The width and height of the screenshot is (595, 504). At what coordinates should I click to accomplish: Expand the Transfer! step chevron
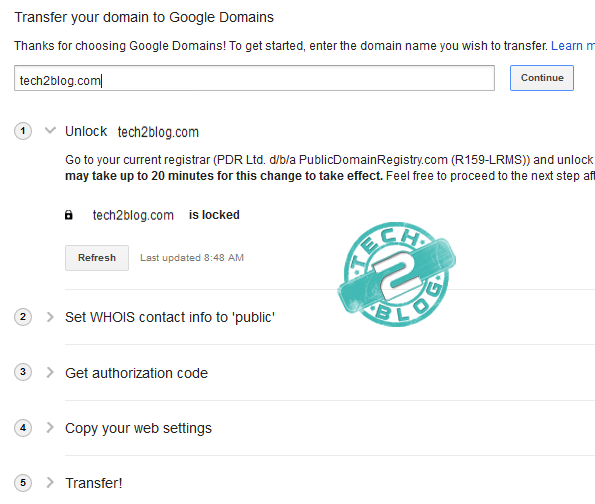(50, 483)
